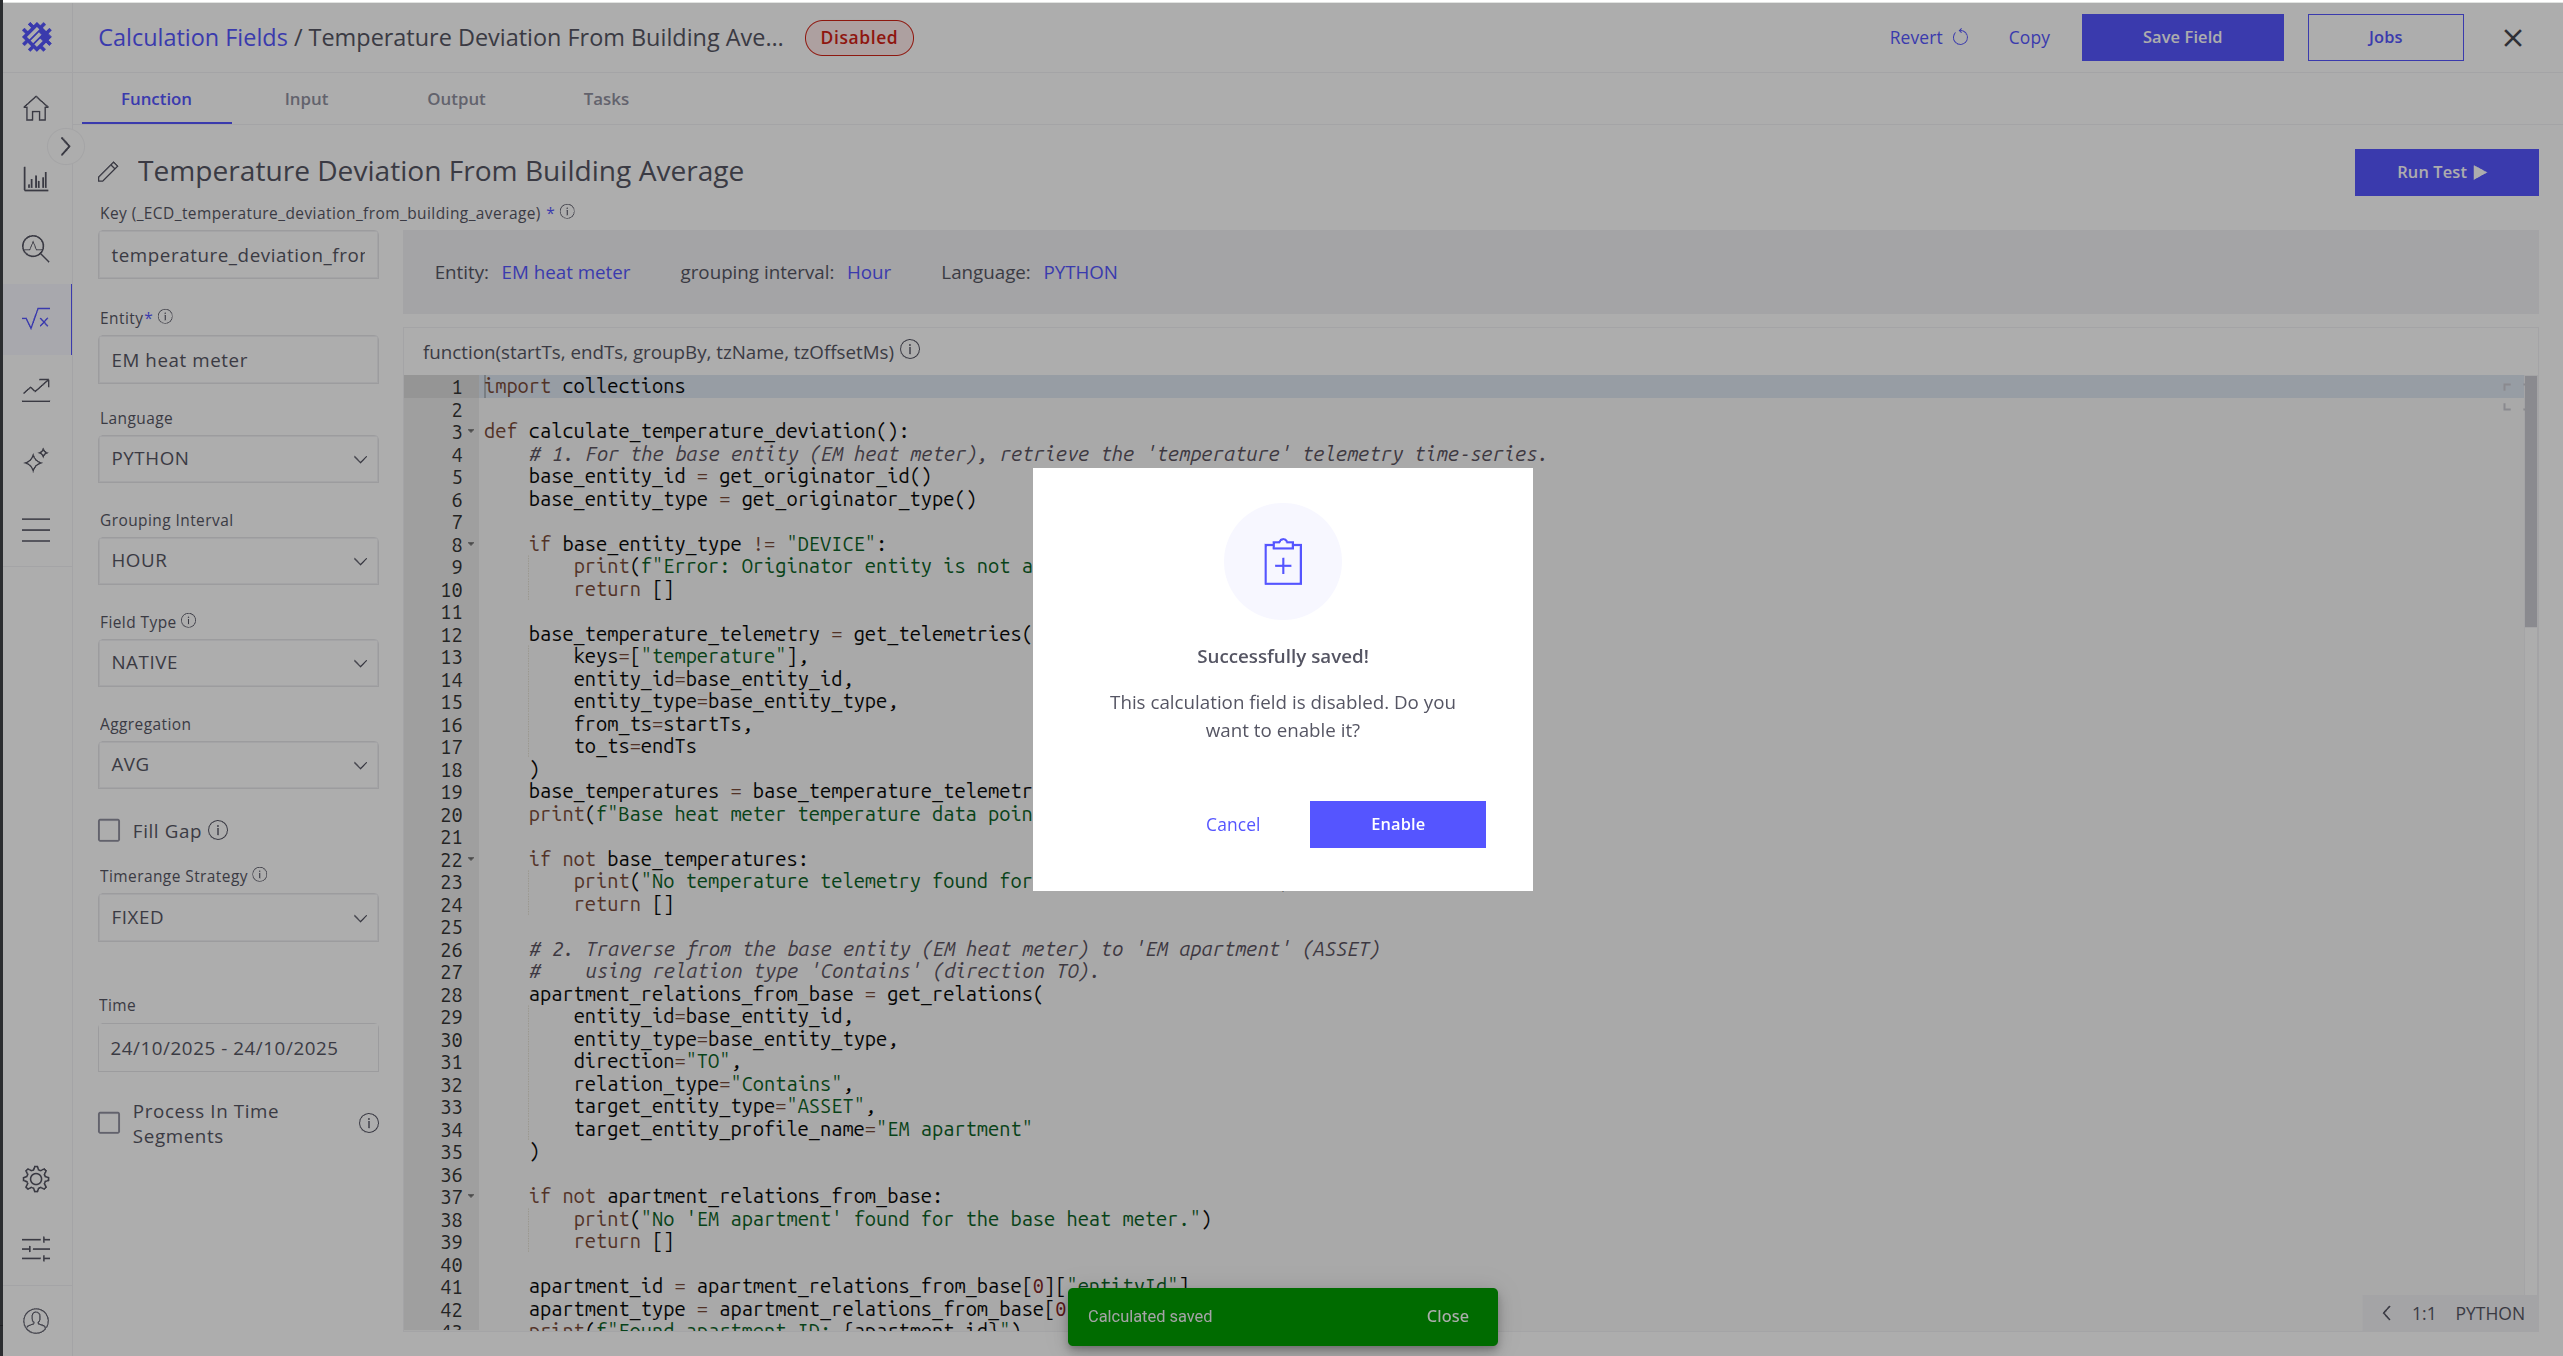Screen dimensions: 2563x1356
Task: Click the sliders configuration icon
Action: coord(36,1248)
